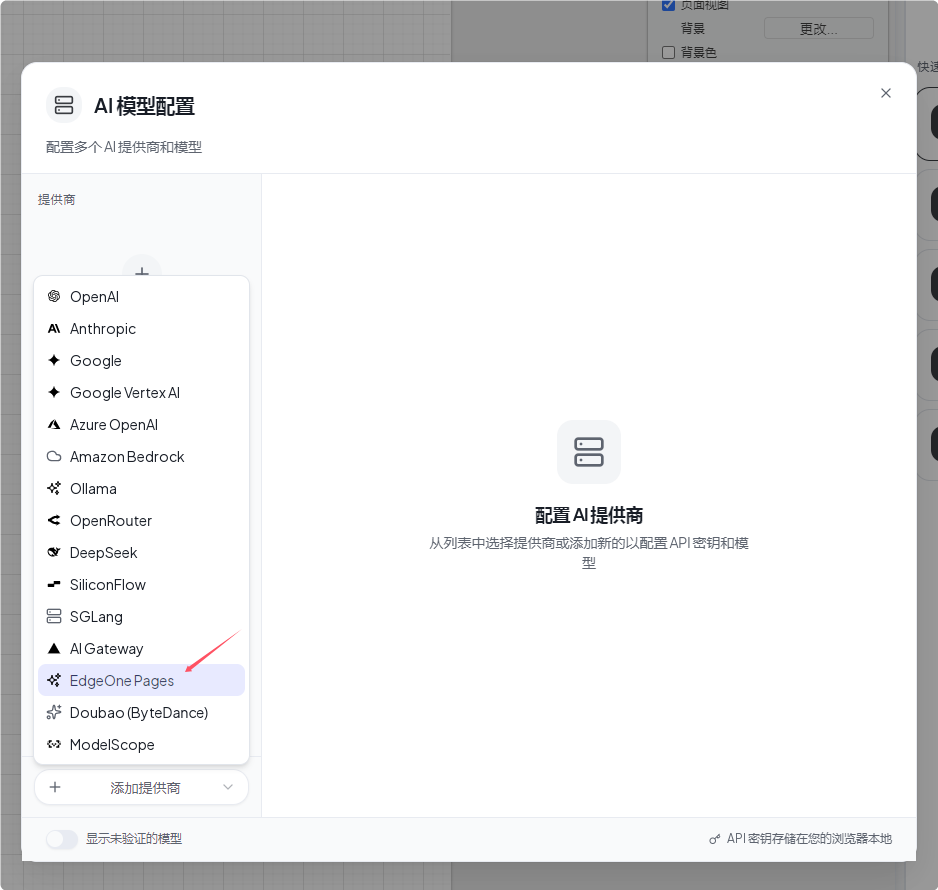Select the SGLang text label
This screenshot has width=938, height=890.
pos(96,617)
